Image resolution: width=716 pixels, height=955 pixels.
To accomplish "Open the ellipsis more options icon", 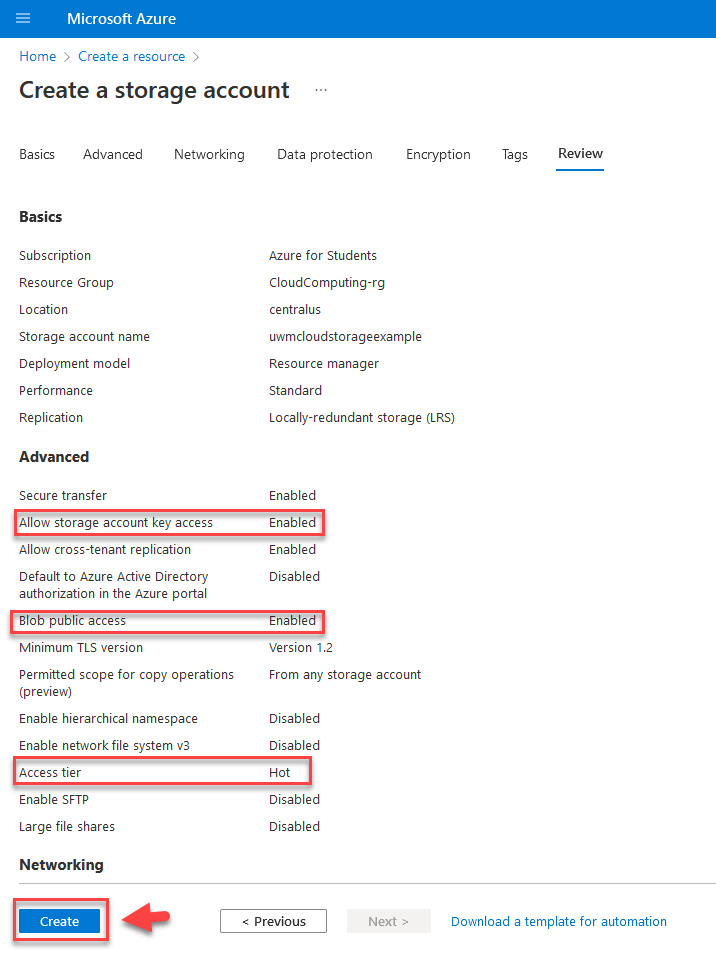I will [321, 90].
